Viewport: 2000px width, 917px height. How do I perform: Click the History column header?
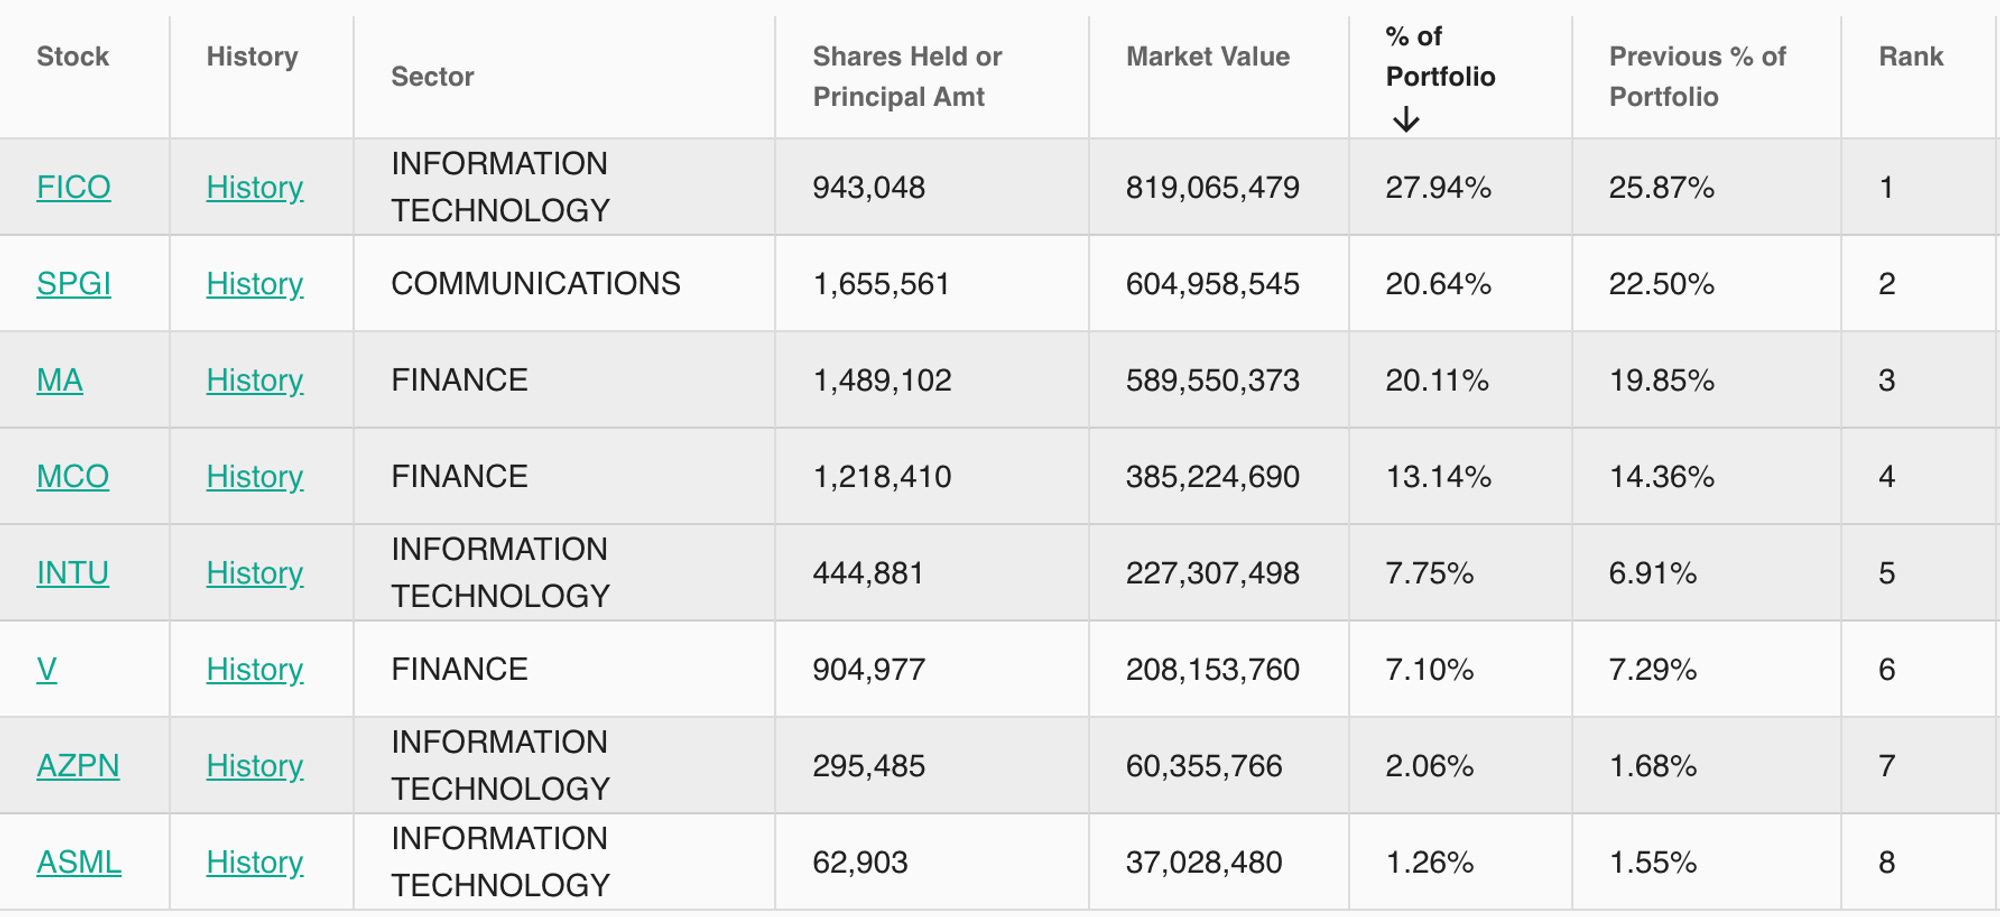coord(252,56)
